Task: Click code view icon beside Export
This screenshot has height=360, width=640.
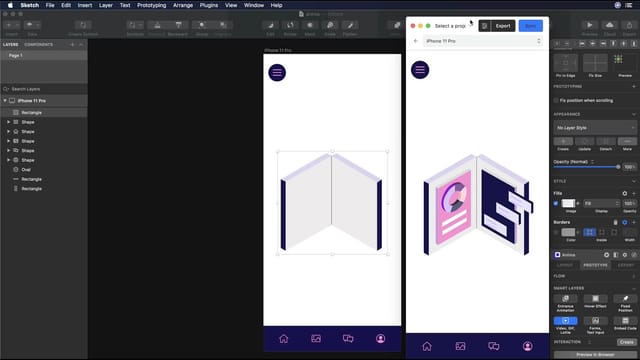Action: [484, 26]
